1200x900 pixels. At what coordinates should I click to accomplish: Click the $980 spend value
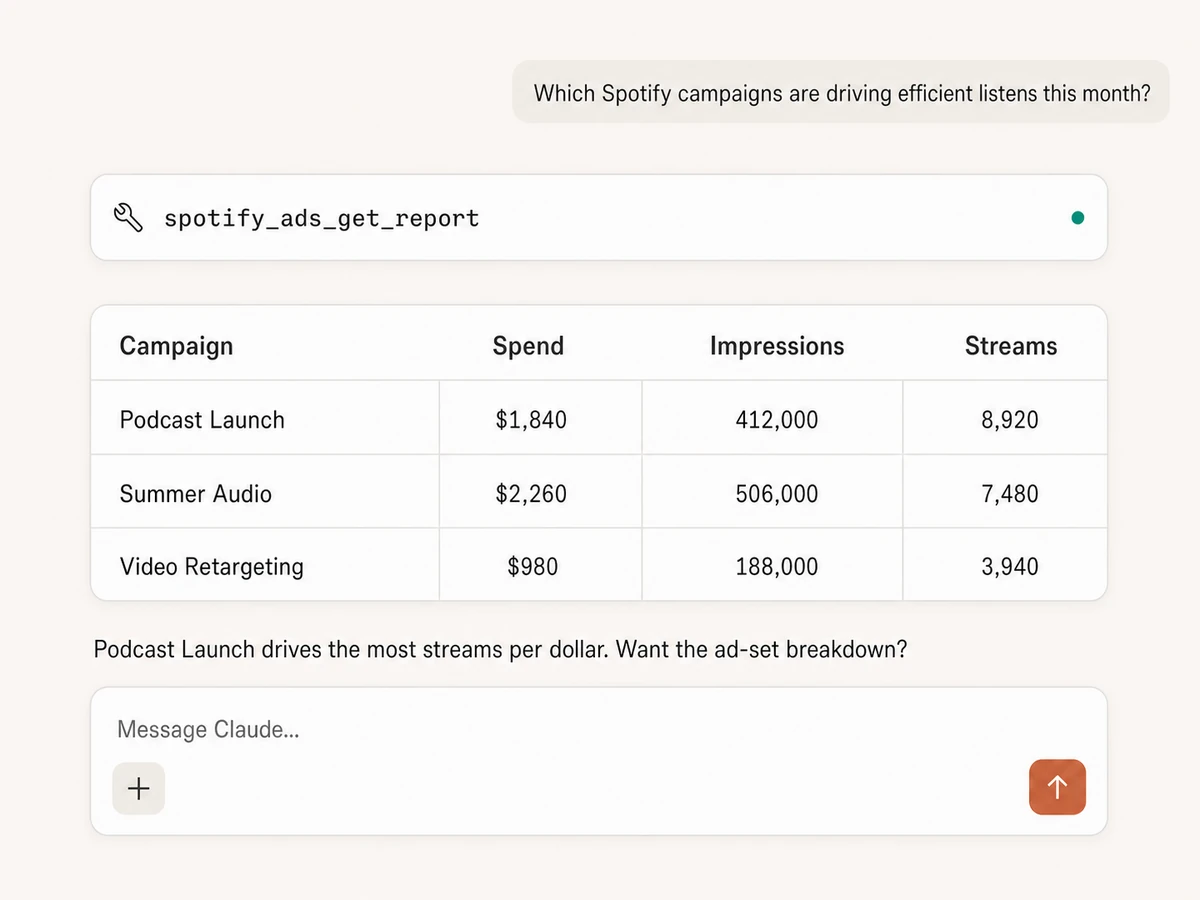[532, 567]
